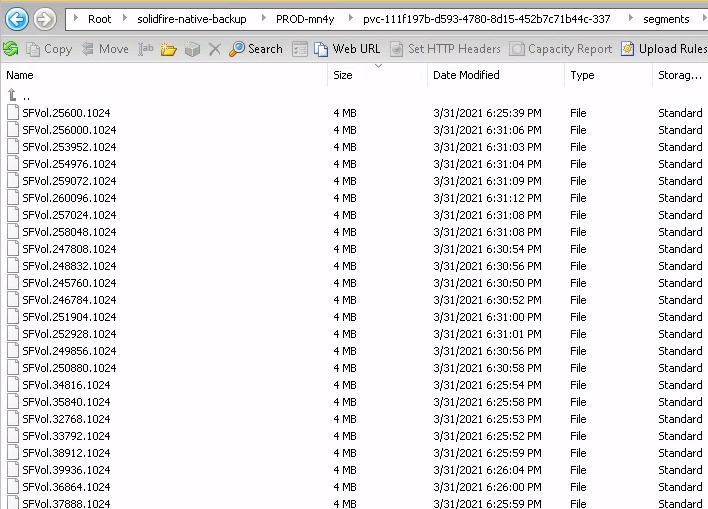Viewport: 708px width, 509px height.
Task: Select file SFVol.39936.1024
Action: click(66, 470)
